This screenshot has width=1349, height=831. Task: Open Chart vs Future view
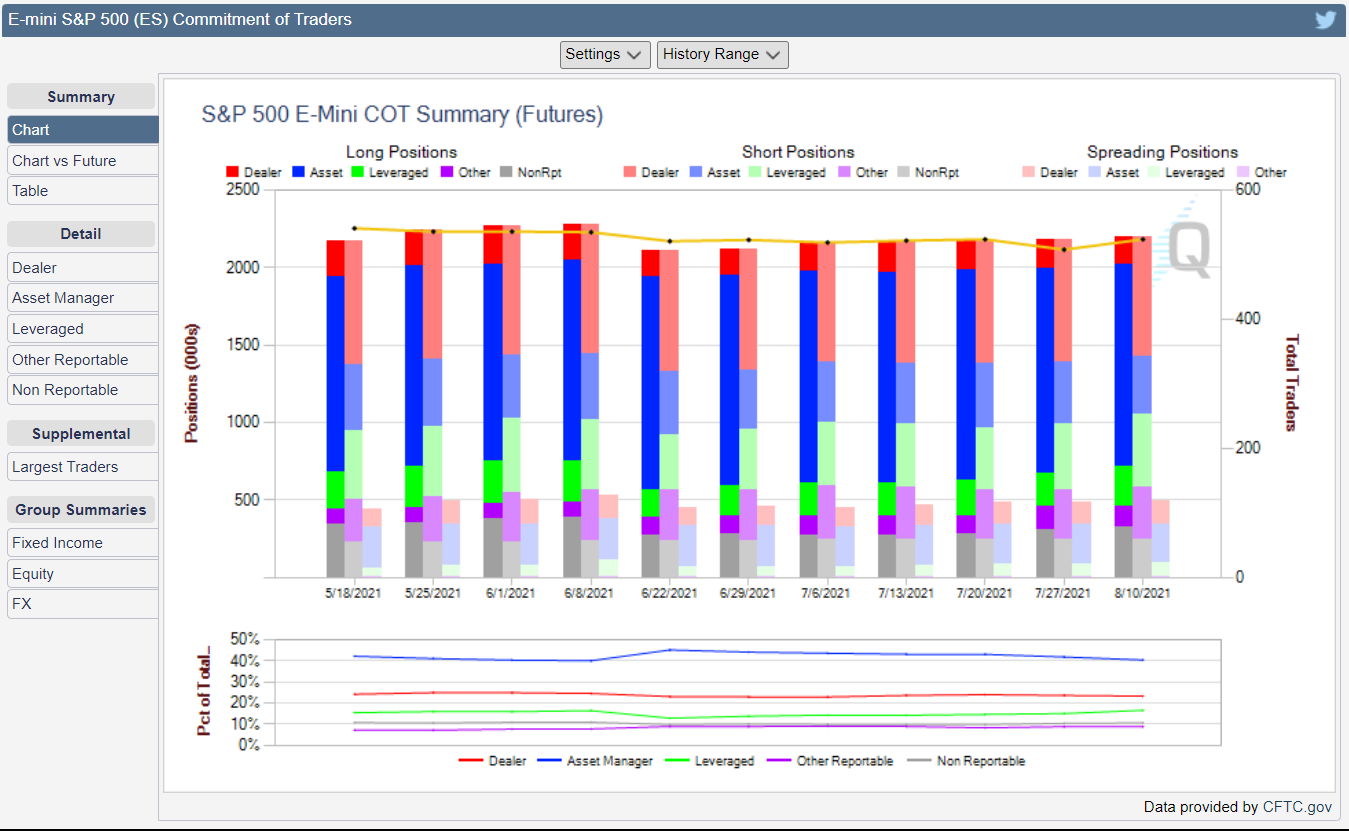pyautogui.click(x=82, y=160)
